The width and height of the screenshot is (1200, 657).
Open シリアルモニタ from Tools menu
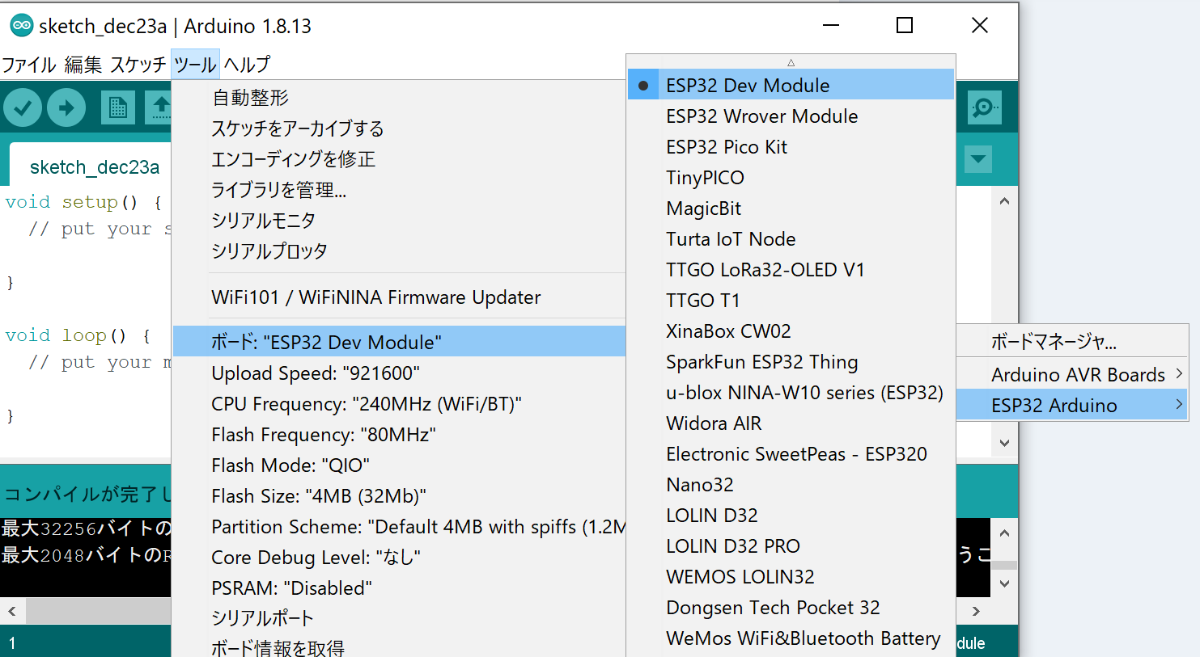pyautogui.click(x=400, y=220)
